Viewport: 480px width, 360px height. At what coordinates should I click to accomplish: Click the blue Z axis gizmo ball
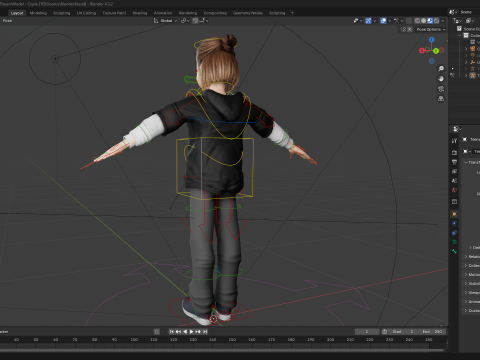tap(432, 40)
